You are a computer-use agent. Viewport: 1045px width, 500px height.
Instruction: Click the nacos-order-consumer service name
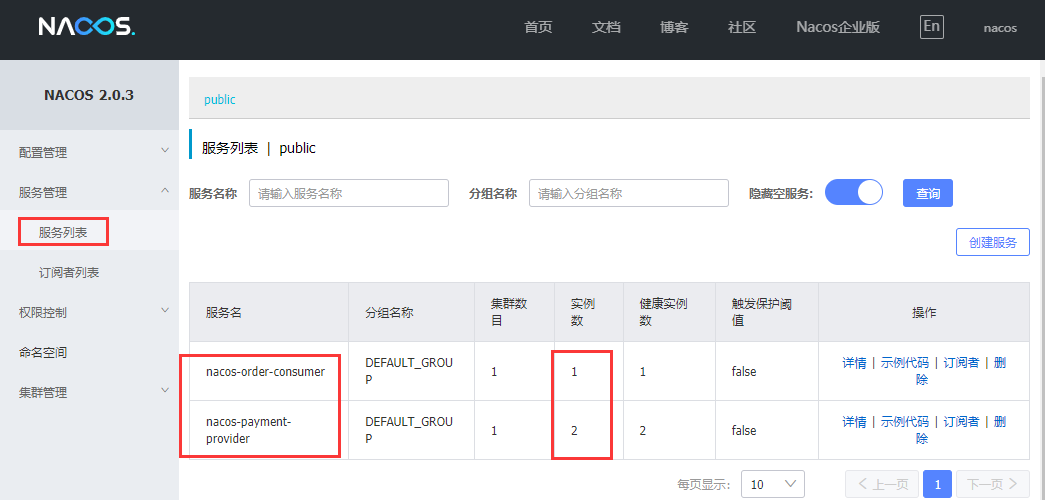(265, 372)
